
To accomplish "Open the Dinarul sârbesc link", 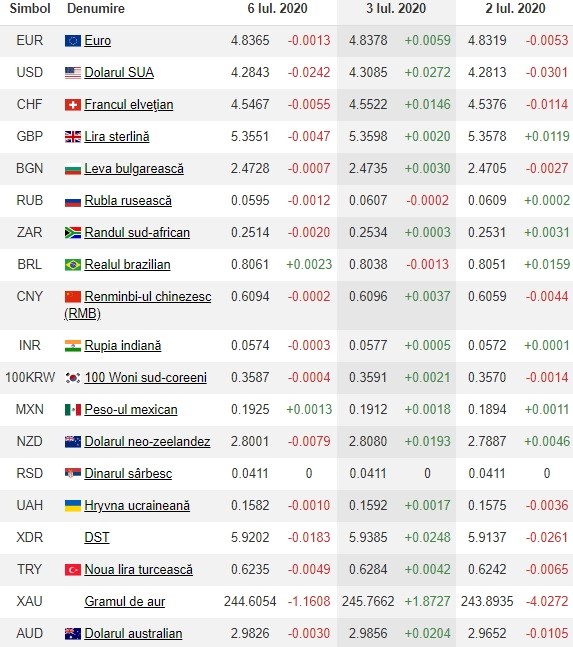I will click(x=128, y=474).
